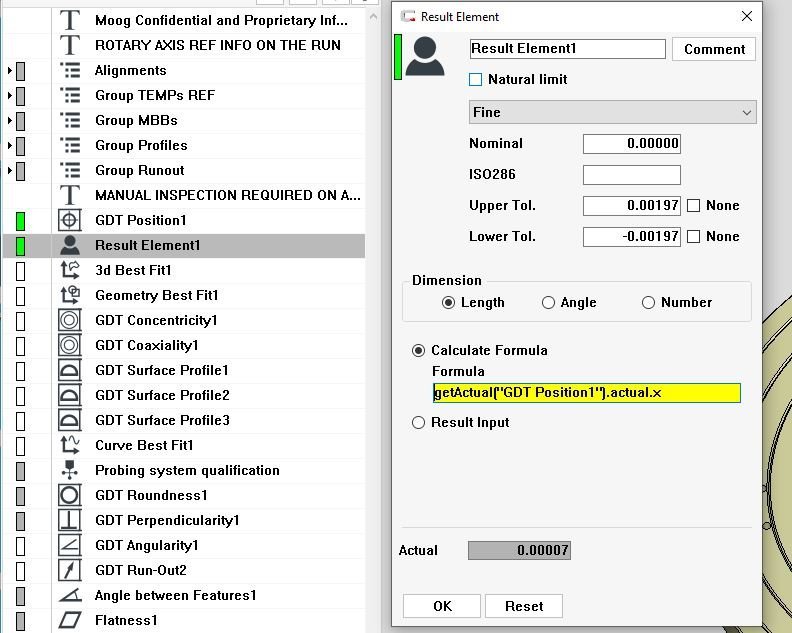Click the Curve Best Fit1 icon
Image resolution: width=792 pixels, height=633 pixels.
[x=70, y=445]
